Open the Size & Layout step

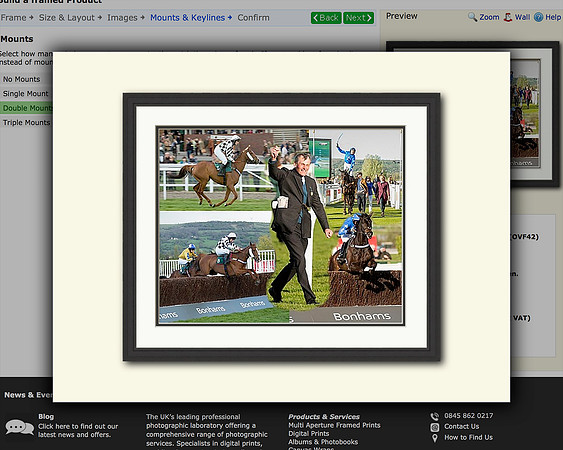coord(67,18)
